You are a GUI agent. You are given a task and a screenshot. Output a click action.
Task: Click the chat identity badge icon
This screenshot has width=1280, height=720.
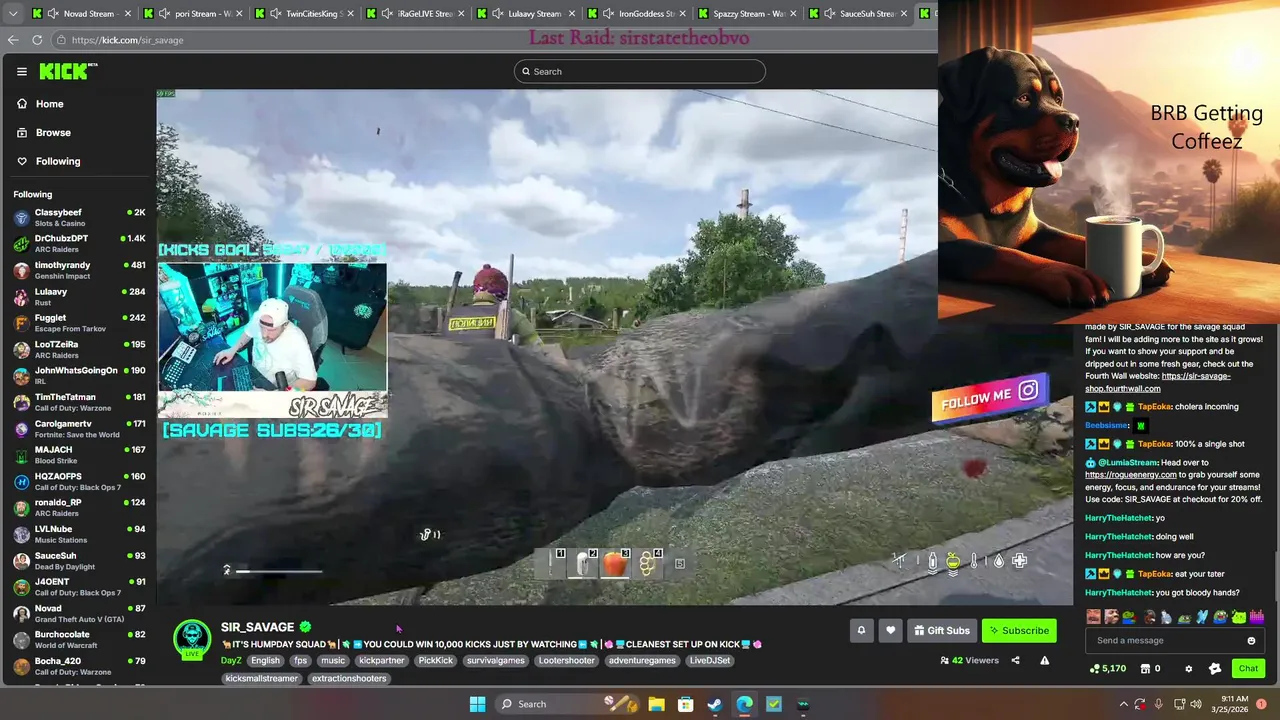[1215, 668]
